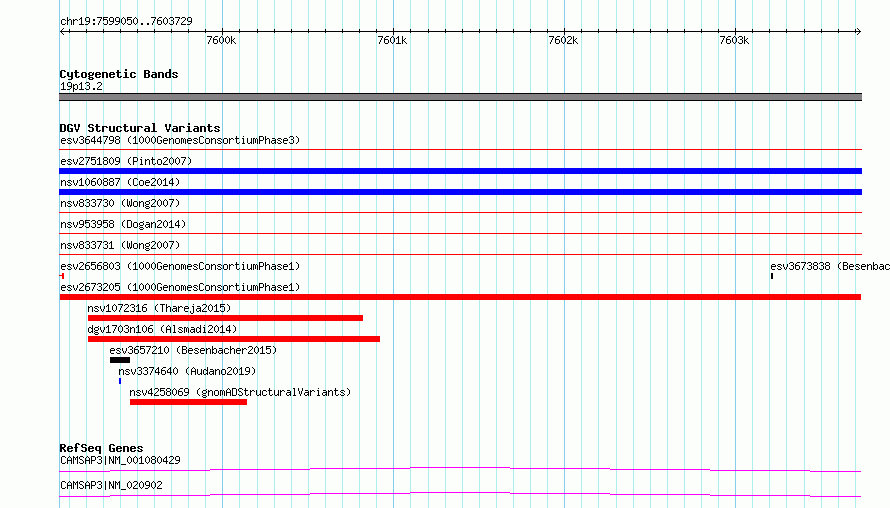
Task: Open the RefSeq Genes track heading
Action: click(101, 448)
